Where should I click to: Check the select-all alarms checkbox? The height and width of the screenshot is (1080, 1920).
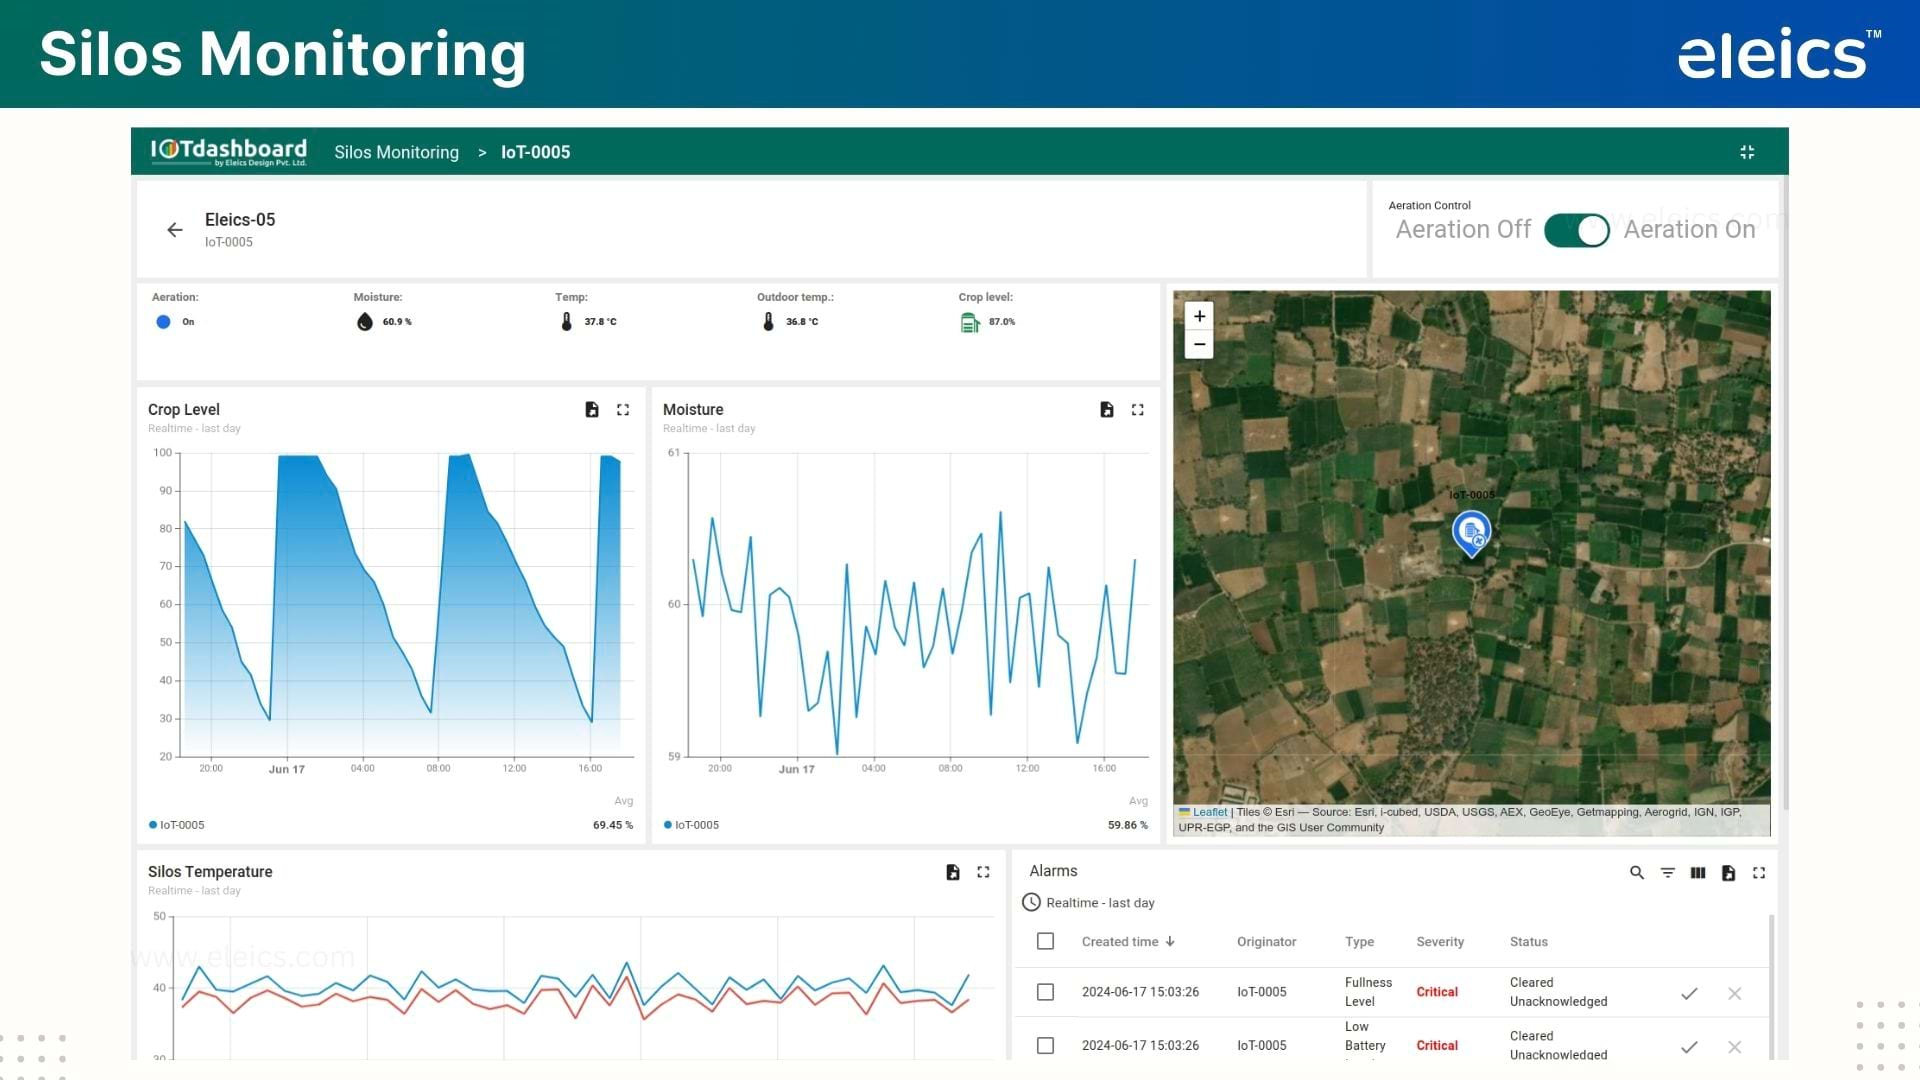point(1045,942)
